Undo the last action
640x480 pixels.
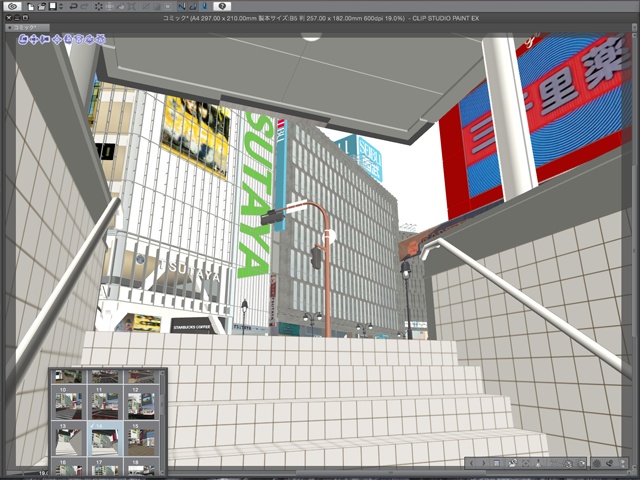click(x=73, y=6)
